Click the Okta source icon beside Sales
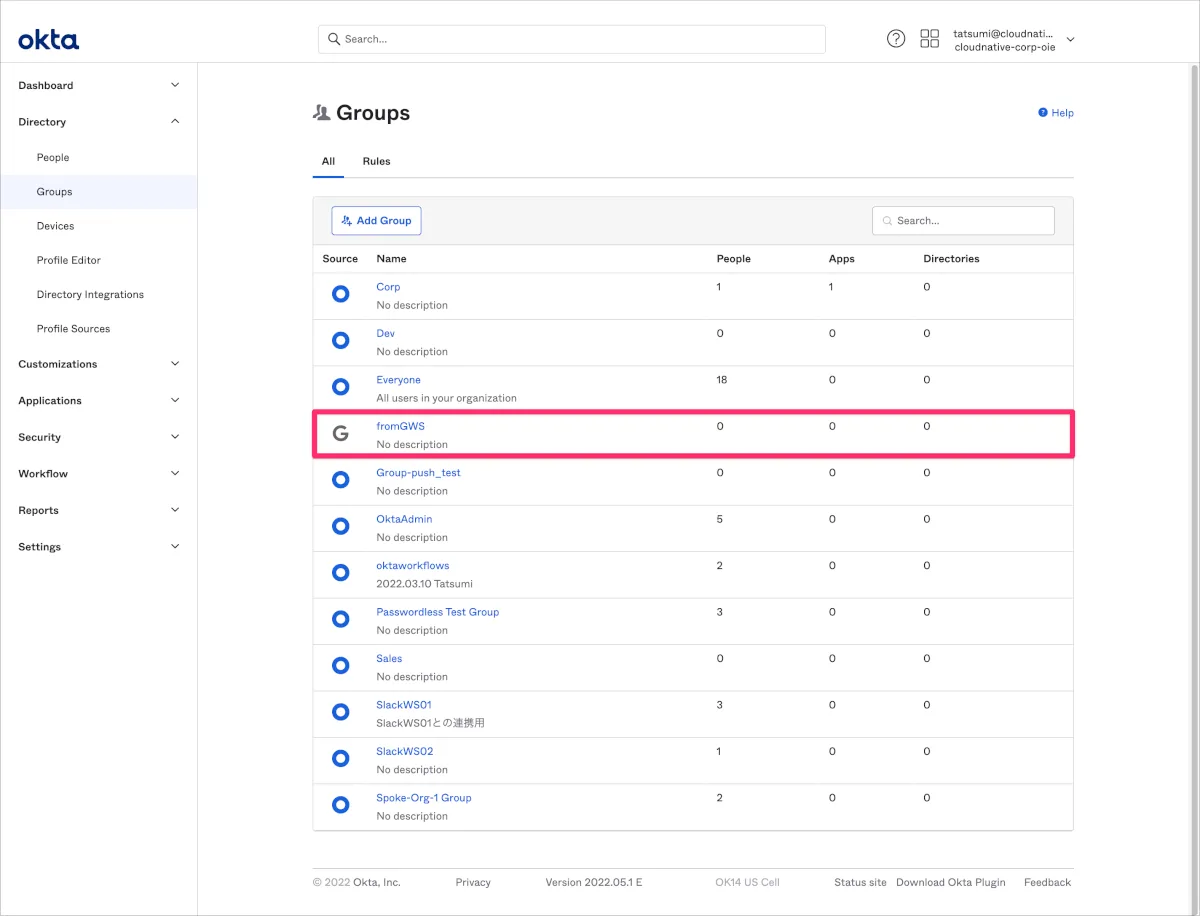The width and height of the screenshot is (1200, 916). pyautogui.click(x=340, y=666)
